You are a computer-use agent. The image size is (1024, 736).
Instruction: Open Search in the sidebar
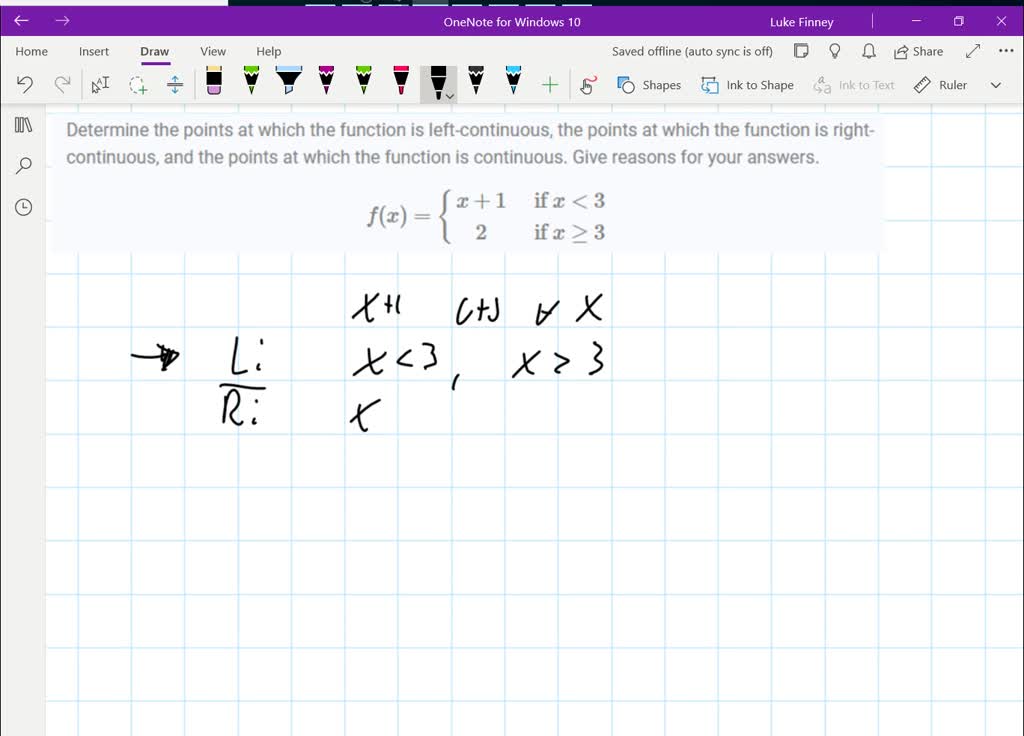(x=22, y=165)
